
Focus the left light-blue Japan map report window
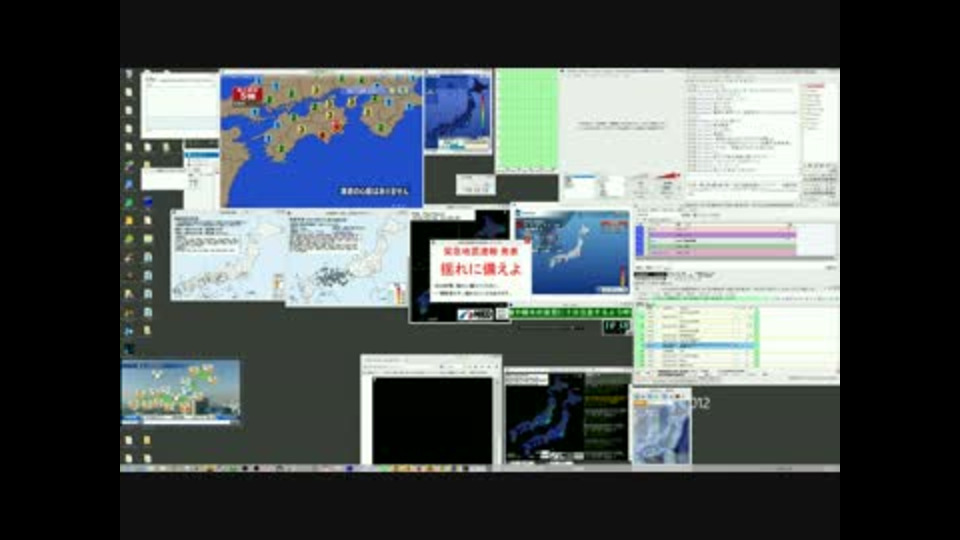click(x=228, y=255)
